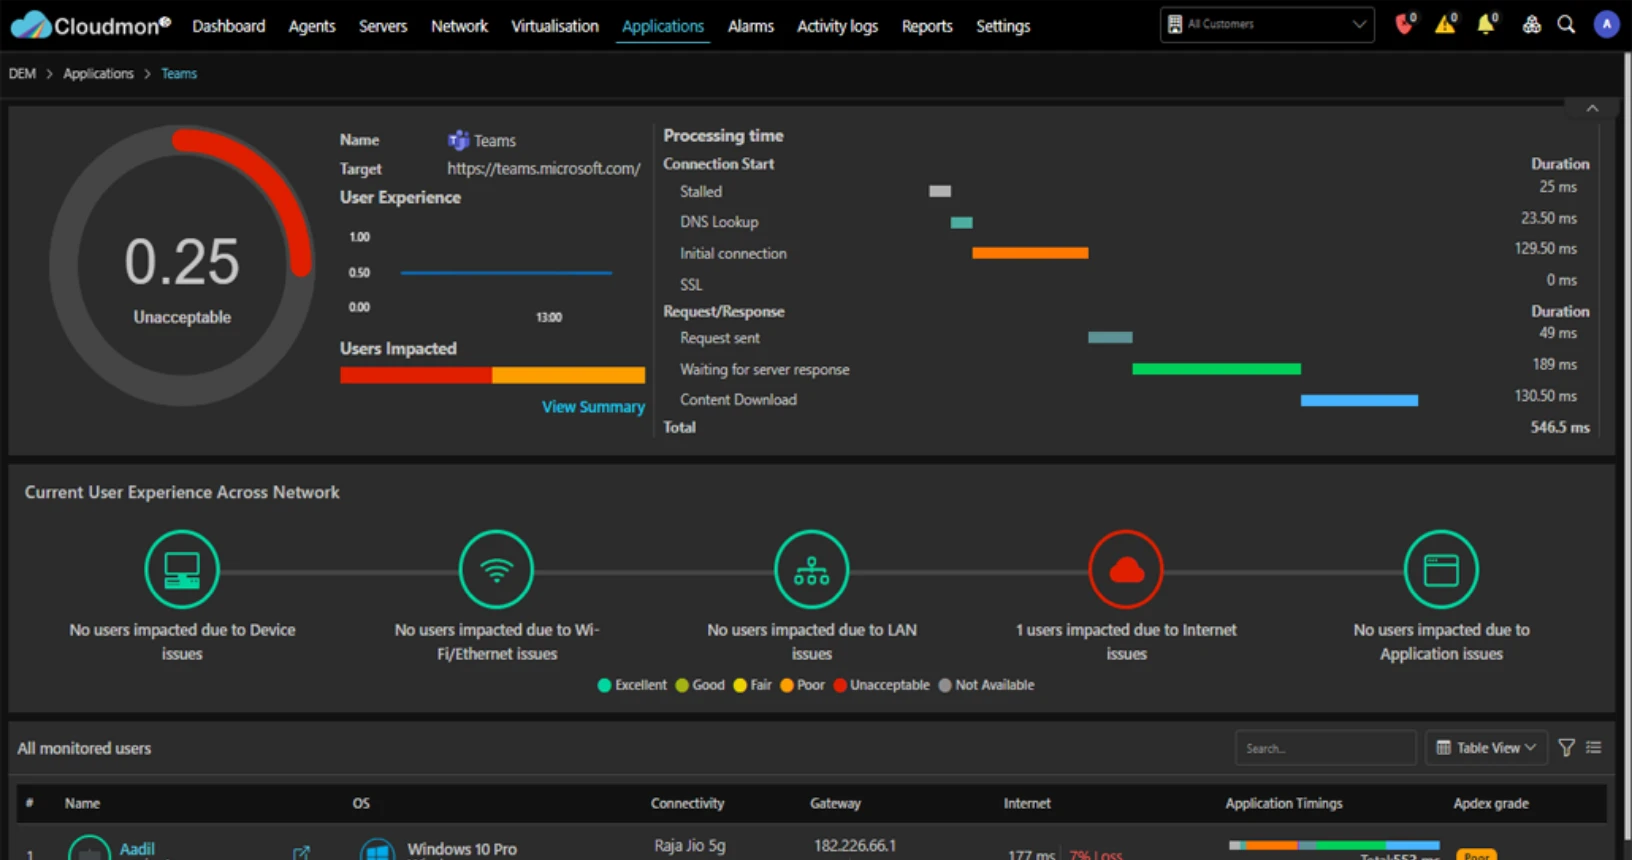Click the blue Content Download timing bar
This screenshot has height=860, width=1632.
1359,400
